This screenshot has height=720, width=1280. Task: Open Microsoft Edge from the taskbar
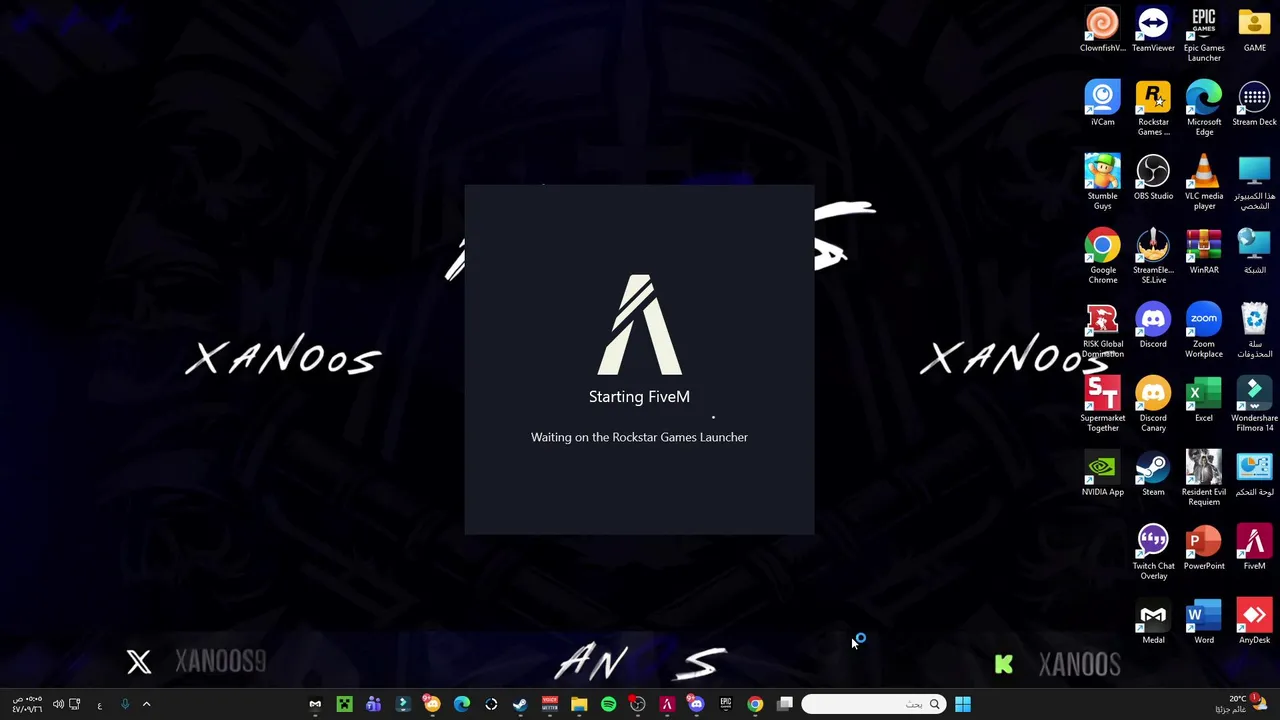[x=462, y=704]
